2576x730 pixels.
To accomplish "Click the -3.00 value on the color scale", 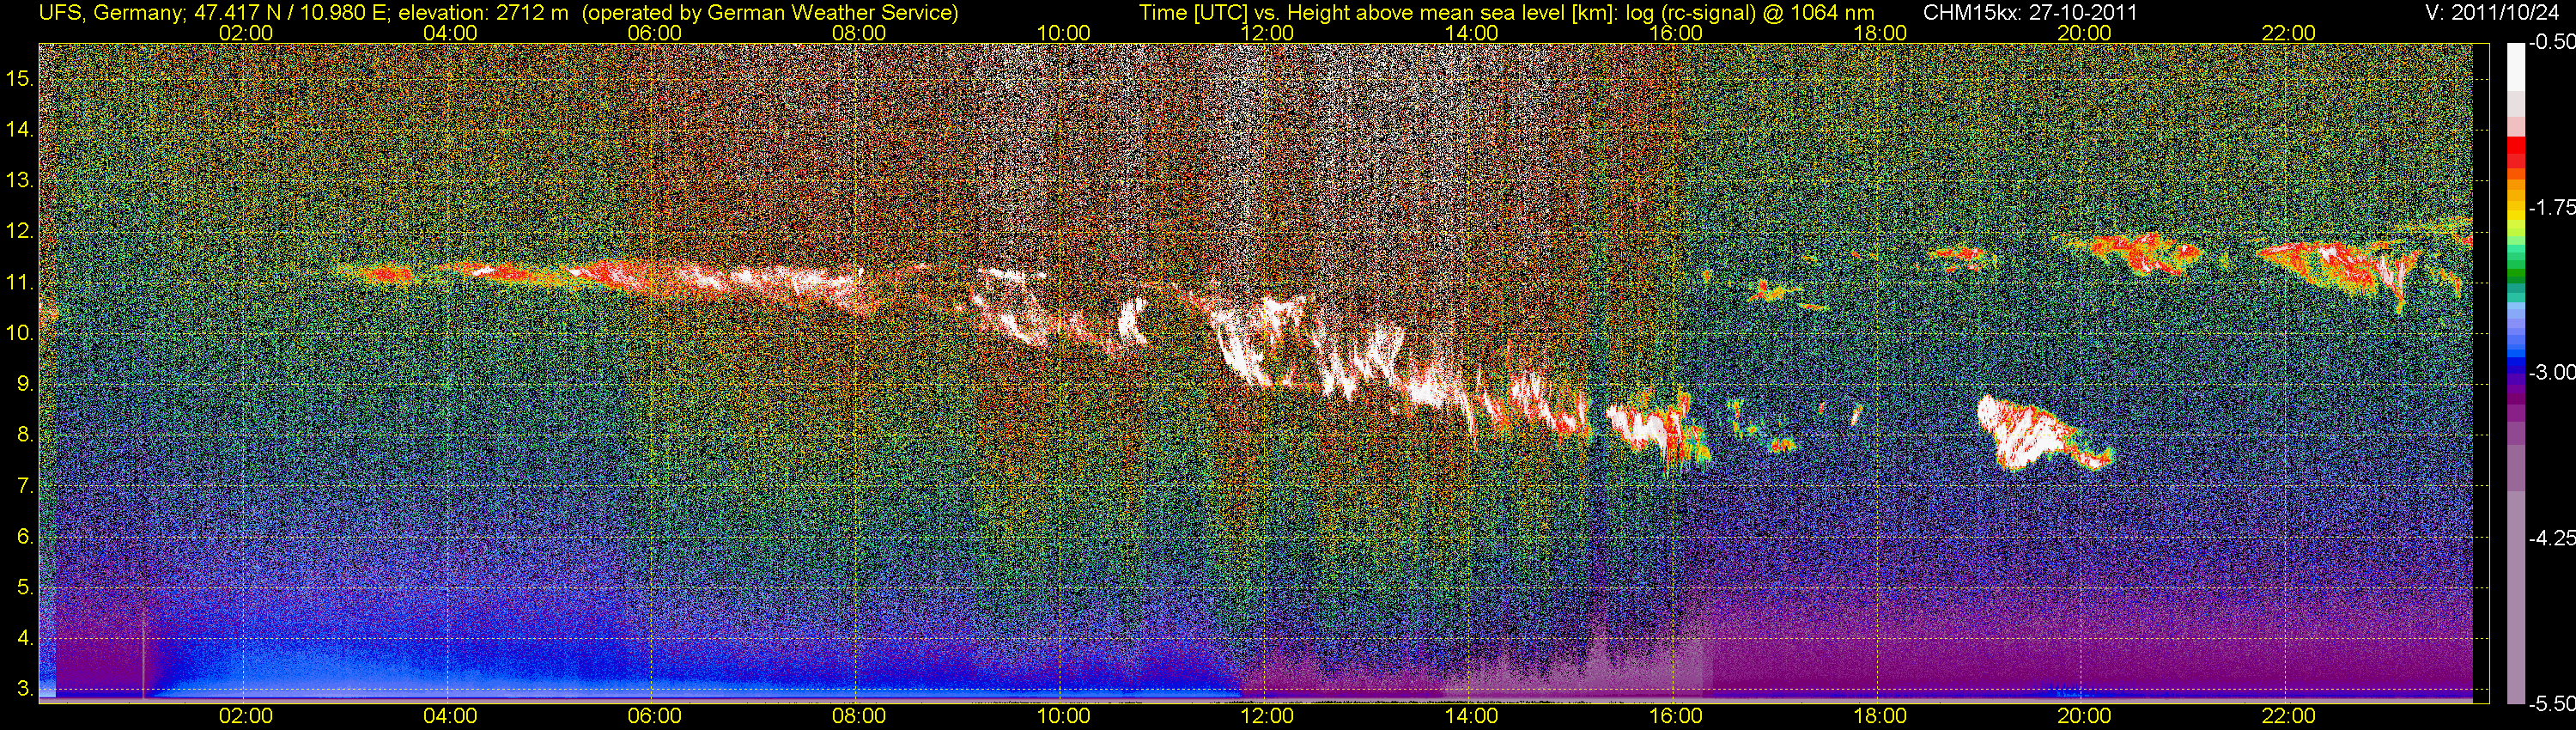I will click(x=2551, y=373).
